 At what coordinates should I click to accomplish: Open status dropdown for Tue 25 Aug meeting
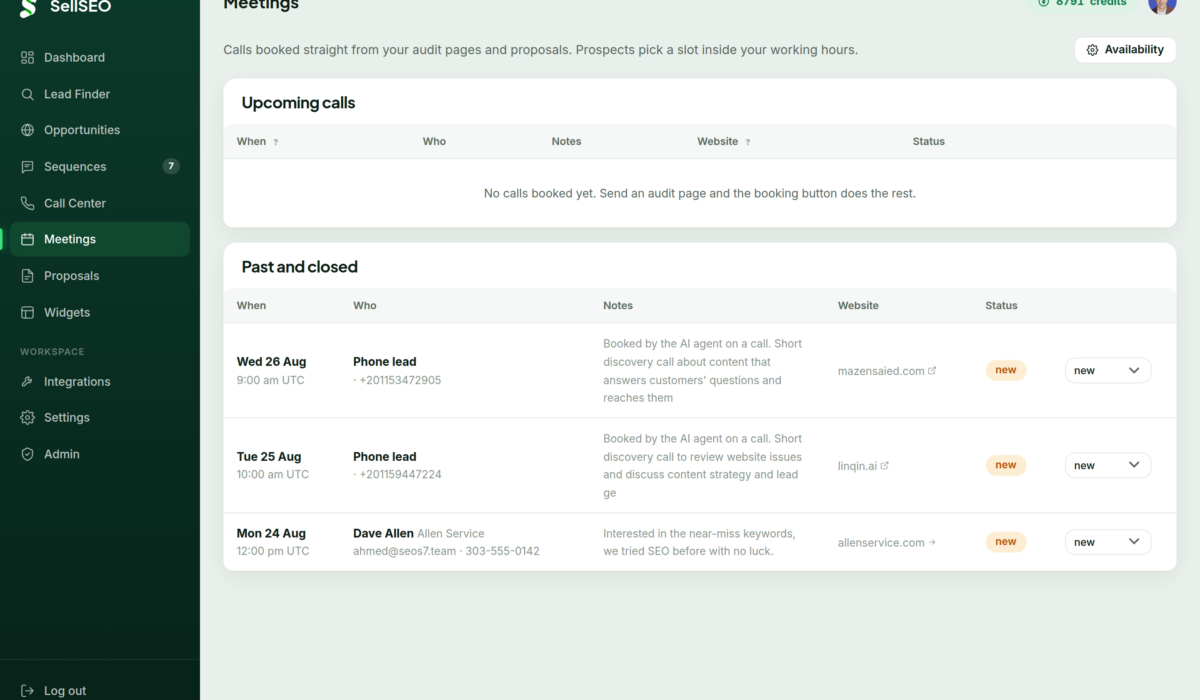(x=1108, y=465)
